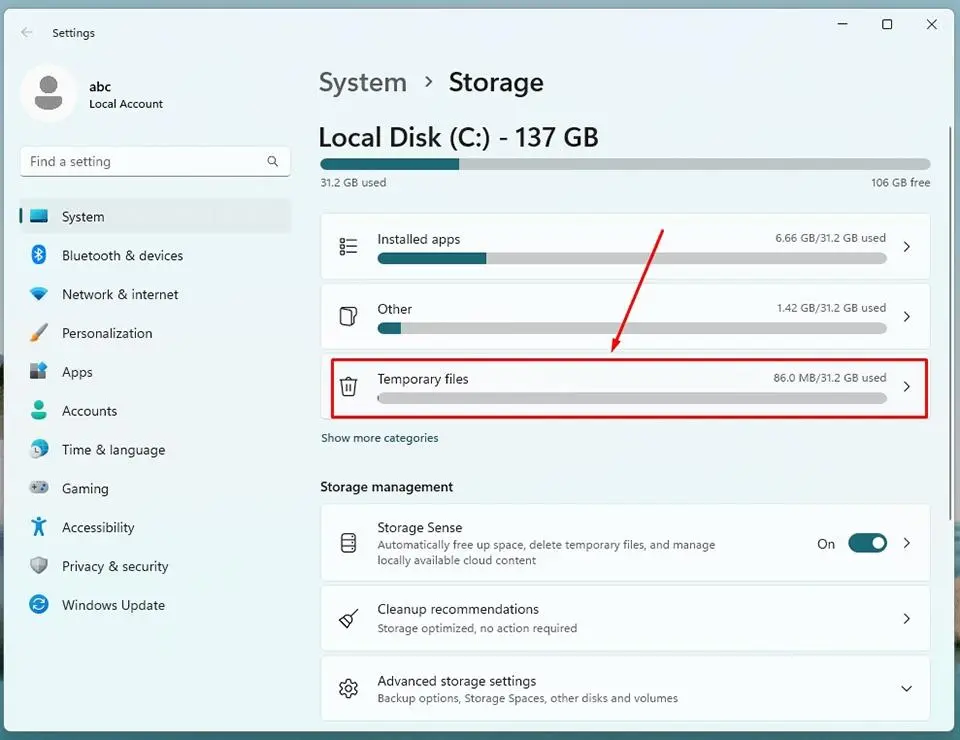Navigate to Privacy & security
The height and width of the screenshot is (740, 960).
(x=156, y=566)
